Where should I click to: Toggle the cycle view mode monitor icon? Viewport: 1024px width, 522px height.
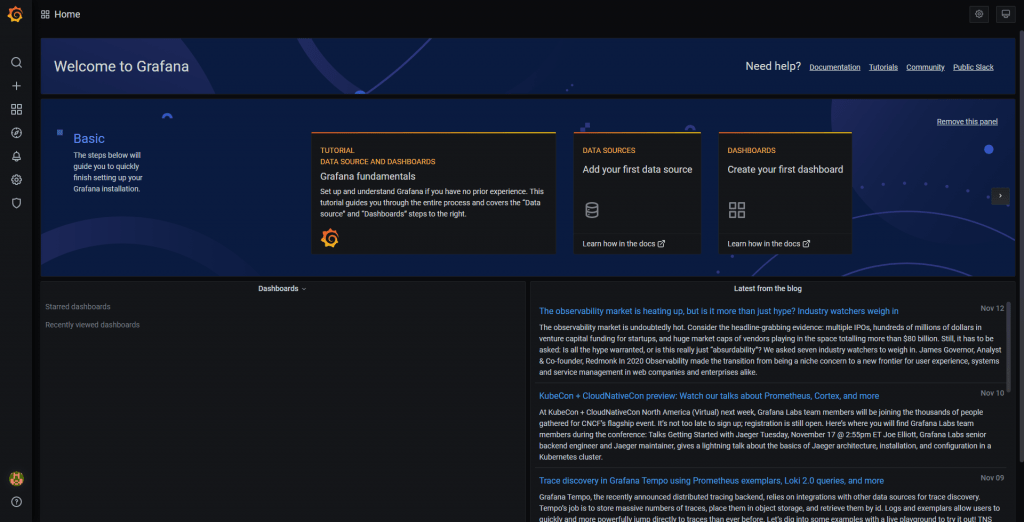(x=1006, y=14)
